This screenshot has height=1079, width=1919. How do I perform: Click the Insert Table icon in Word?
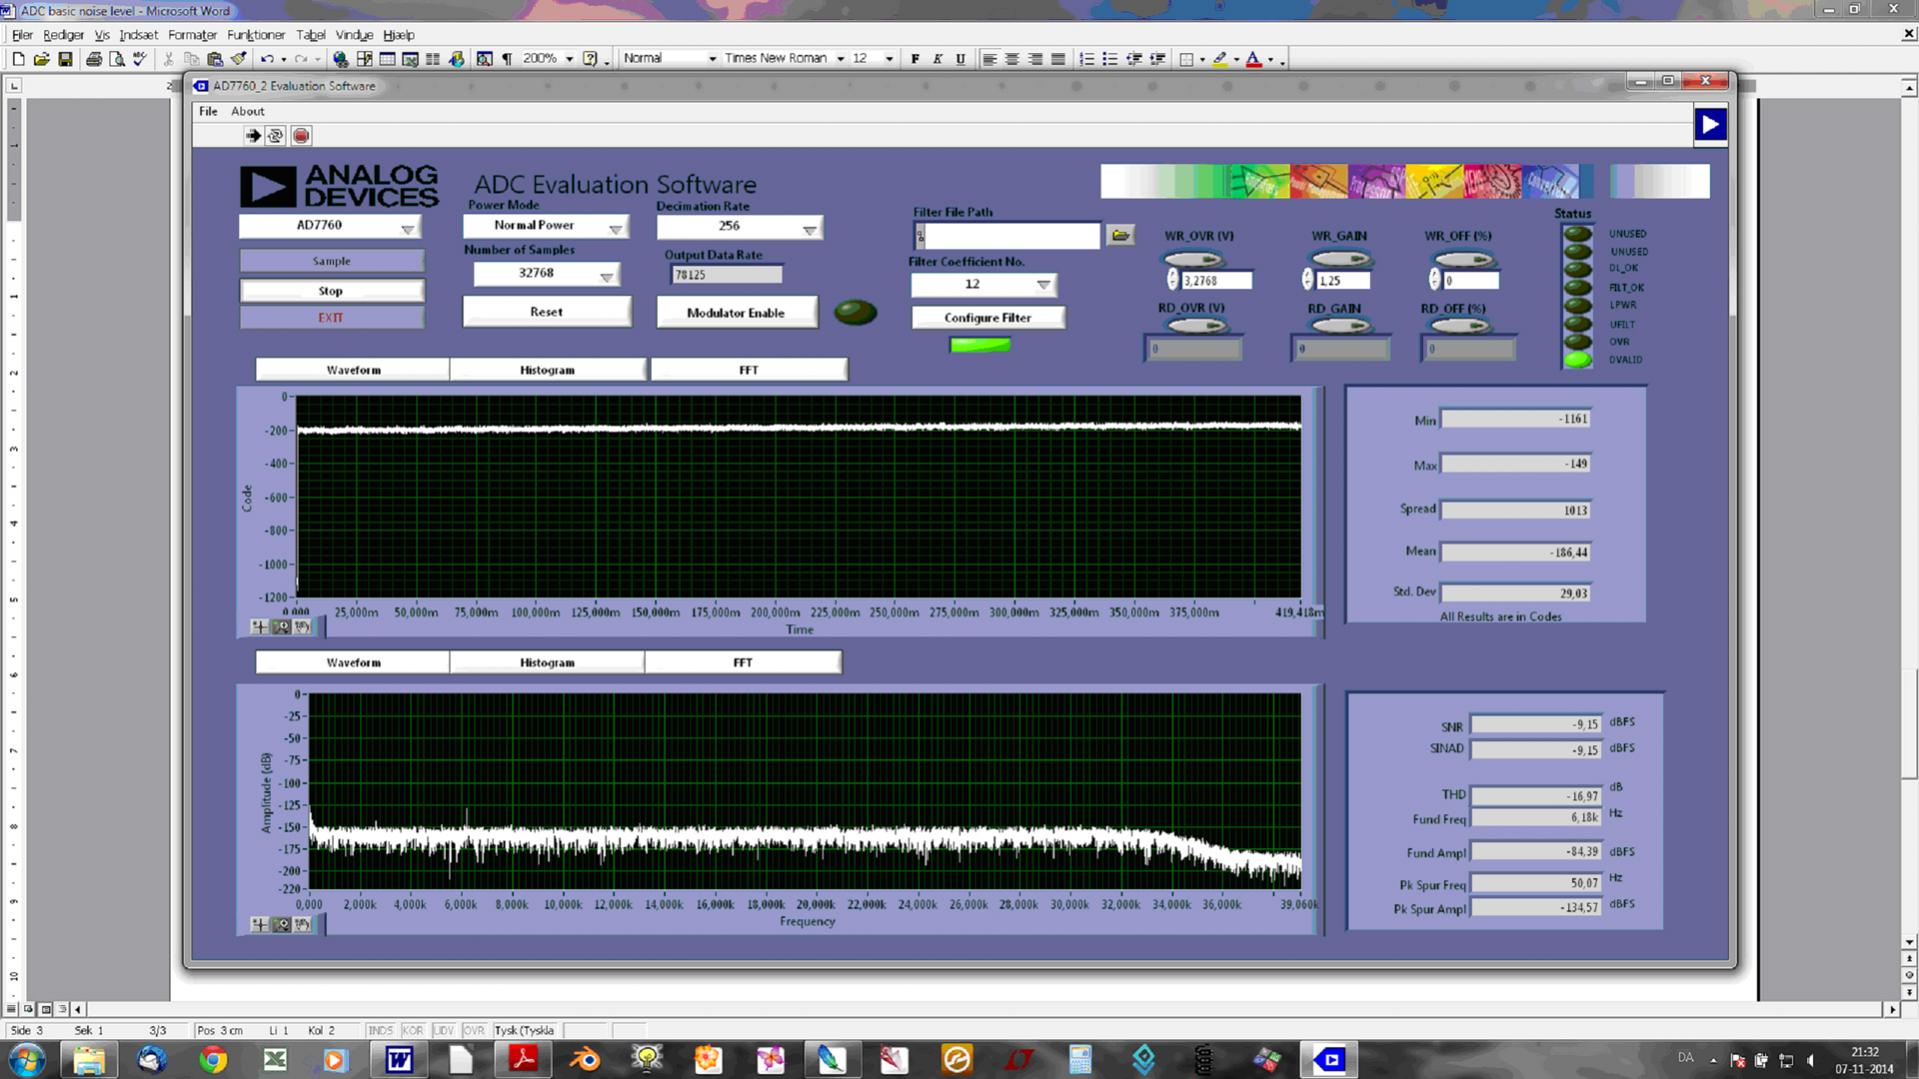387,59
